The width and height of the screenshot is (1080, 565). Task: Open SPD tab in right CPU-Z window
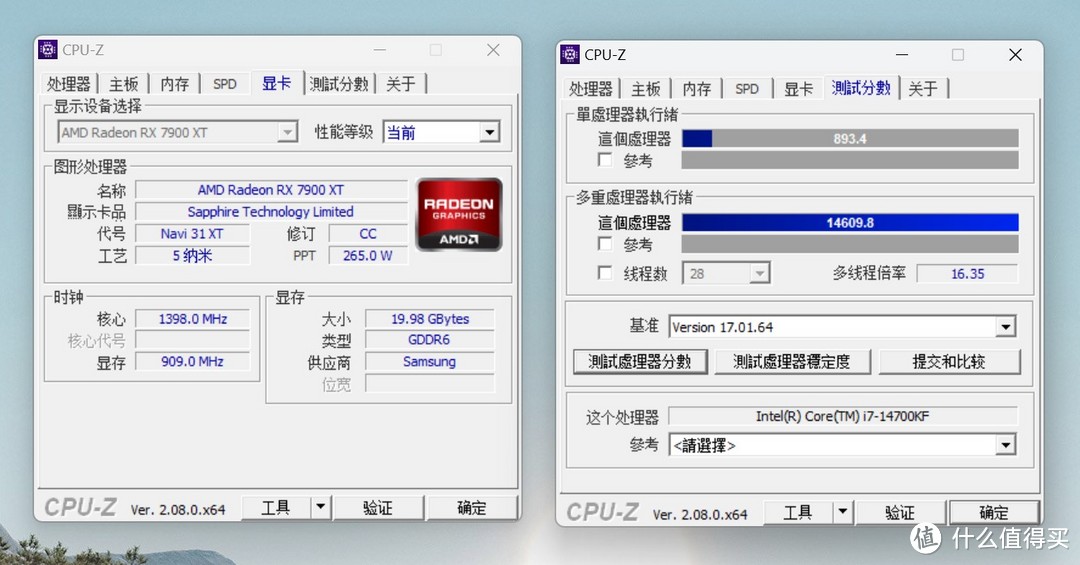pos(747,89)
